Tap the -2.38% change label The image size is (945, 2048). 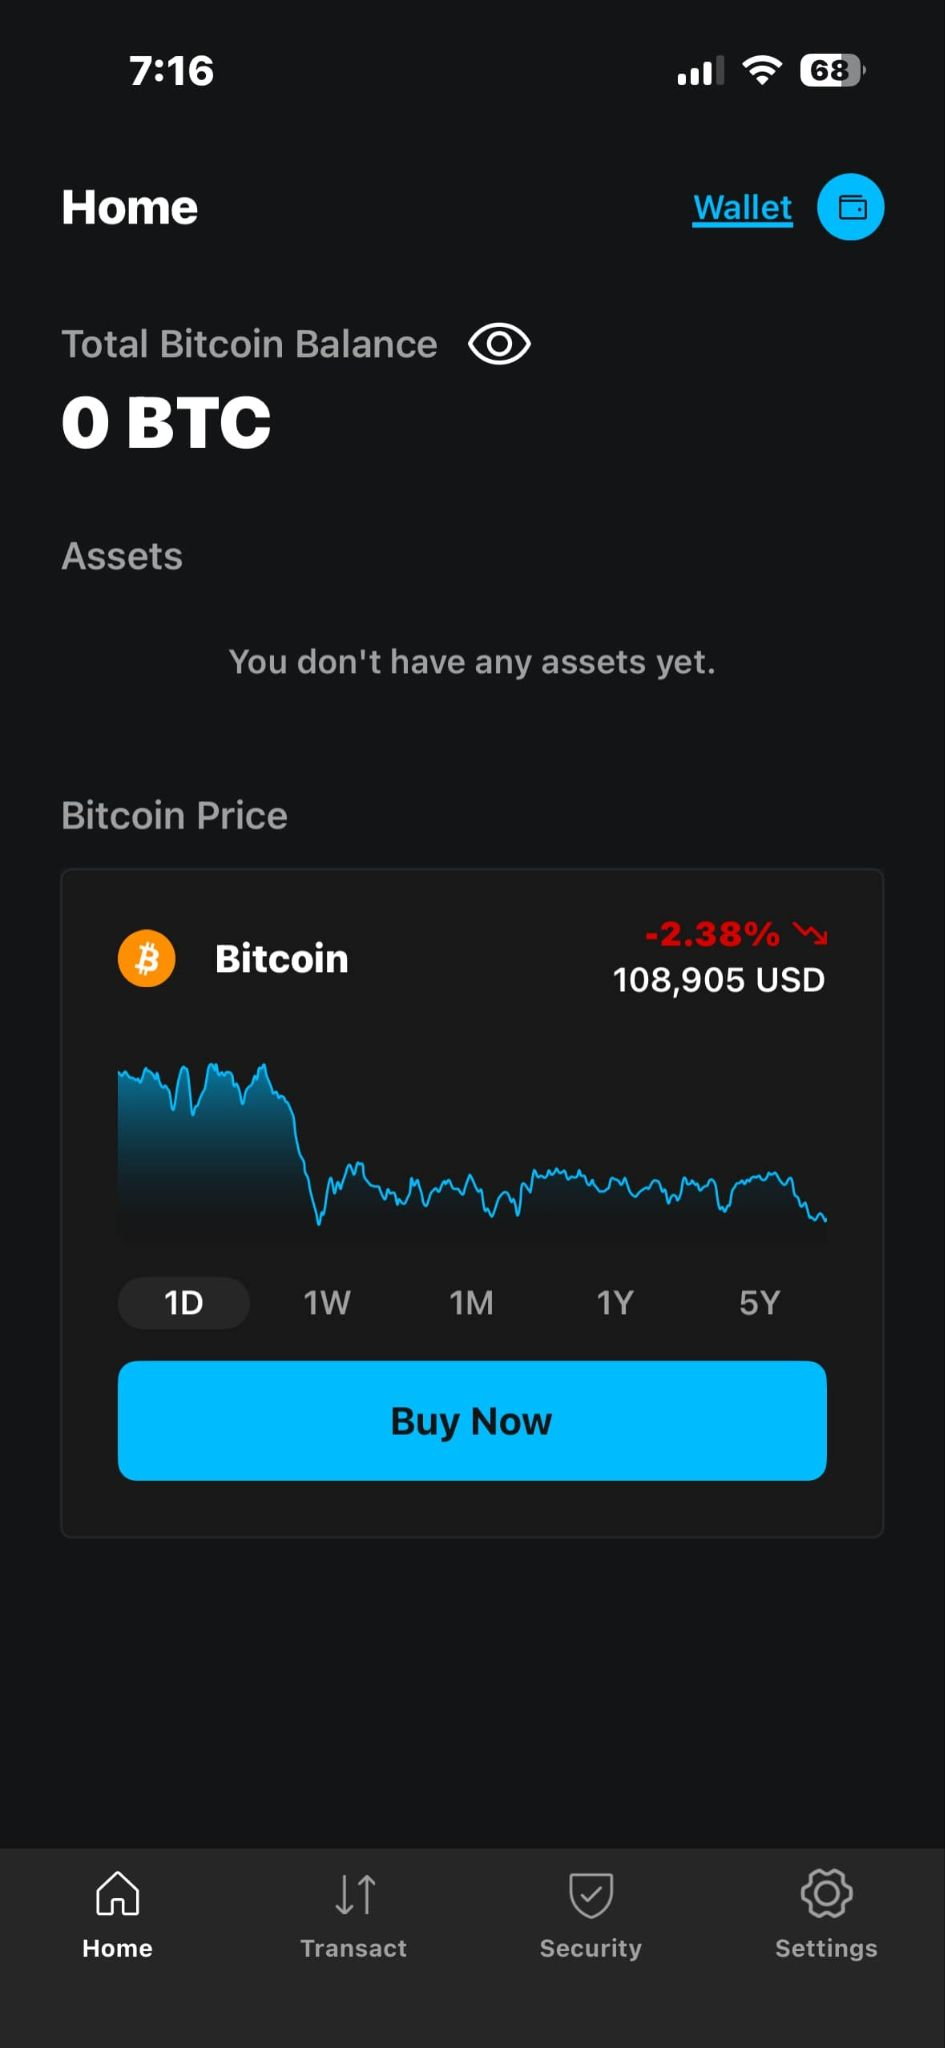click(x=712, y=934)
